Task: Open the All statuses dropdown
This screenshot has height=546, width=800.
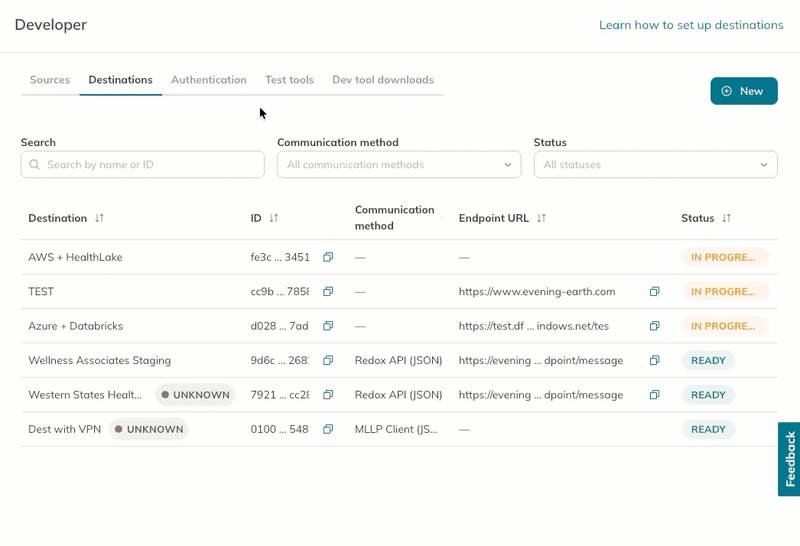Action: (656, 164)
